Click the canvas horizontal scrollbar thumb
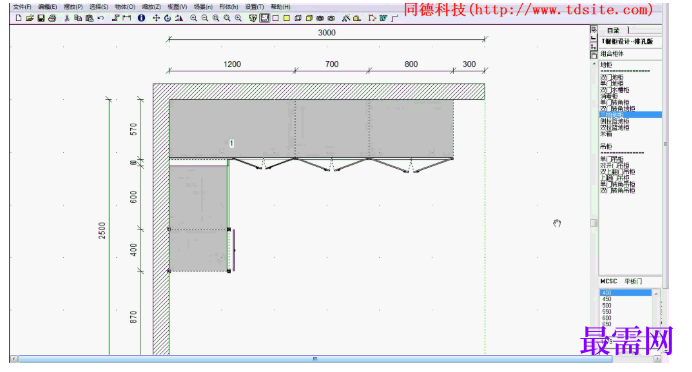Image resolution: width=692 pixels, height=372 pixels. [315, 359]
